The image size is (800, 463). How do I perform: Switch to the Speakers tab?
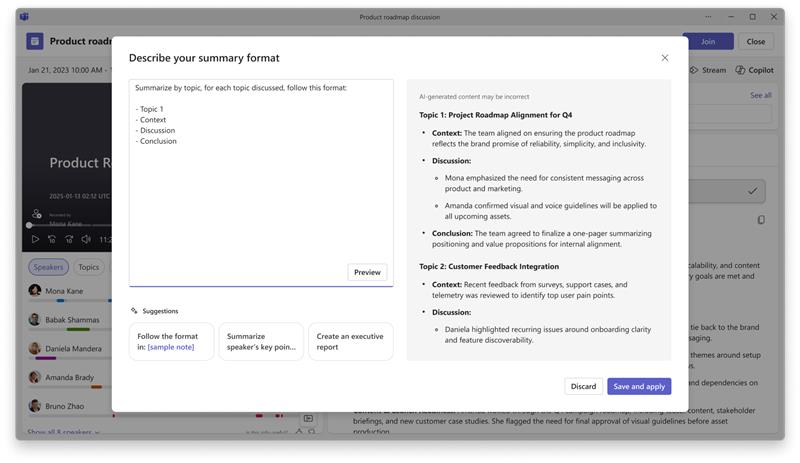tap(48, 267)
